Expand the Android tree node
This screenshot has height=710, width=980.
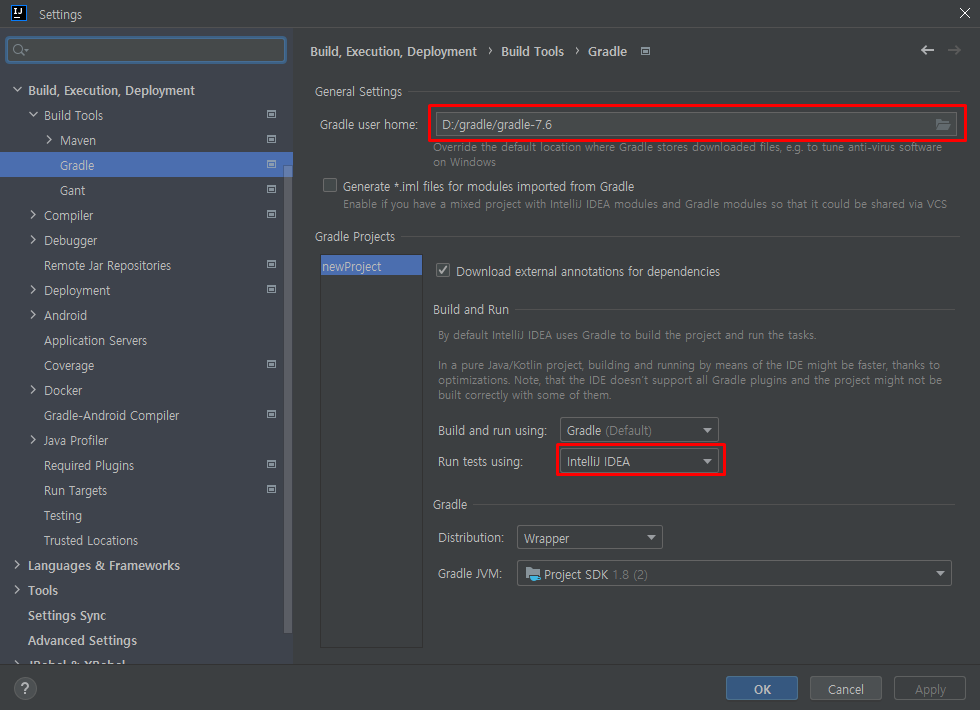(34, 315)
